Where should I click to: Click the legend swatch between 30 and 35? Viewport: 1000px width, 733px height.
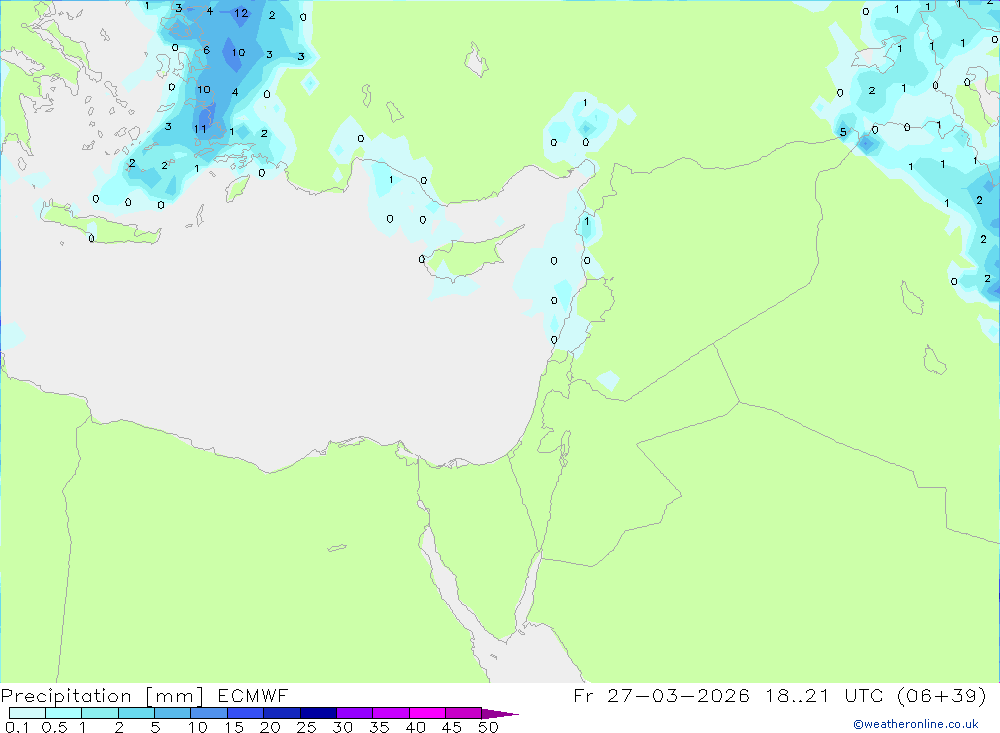pyautogui.click(x=354, y=713)
